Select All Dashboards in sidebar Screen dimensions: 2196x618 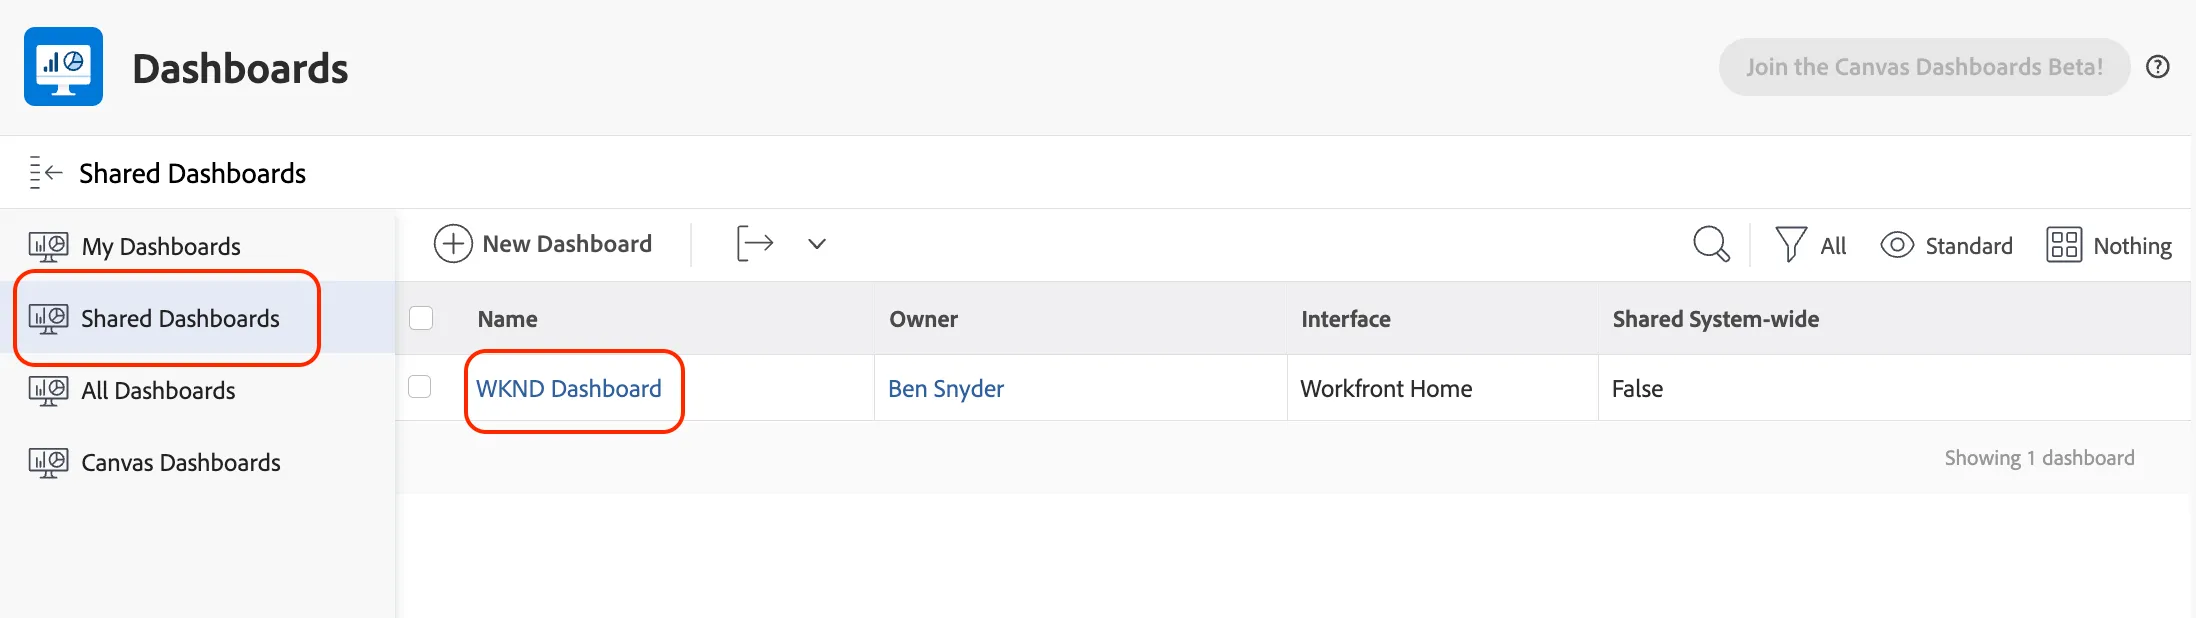pyautogui.click(x=158, y=390)
